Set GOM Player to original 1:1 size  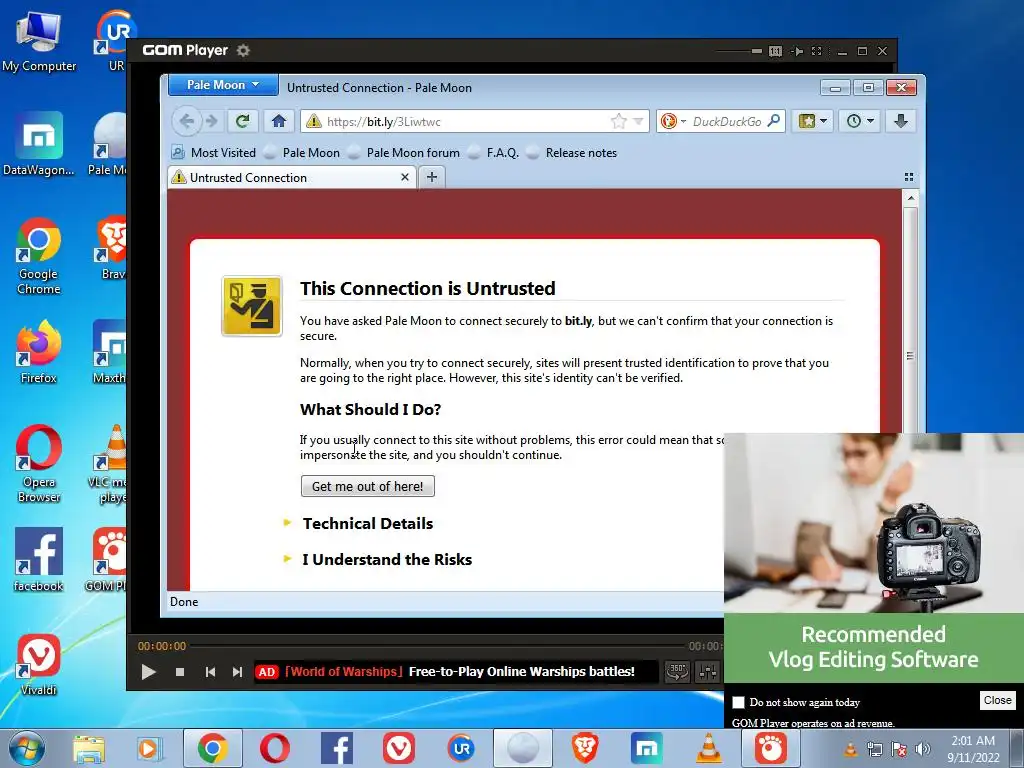(x=775, y=51)
